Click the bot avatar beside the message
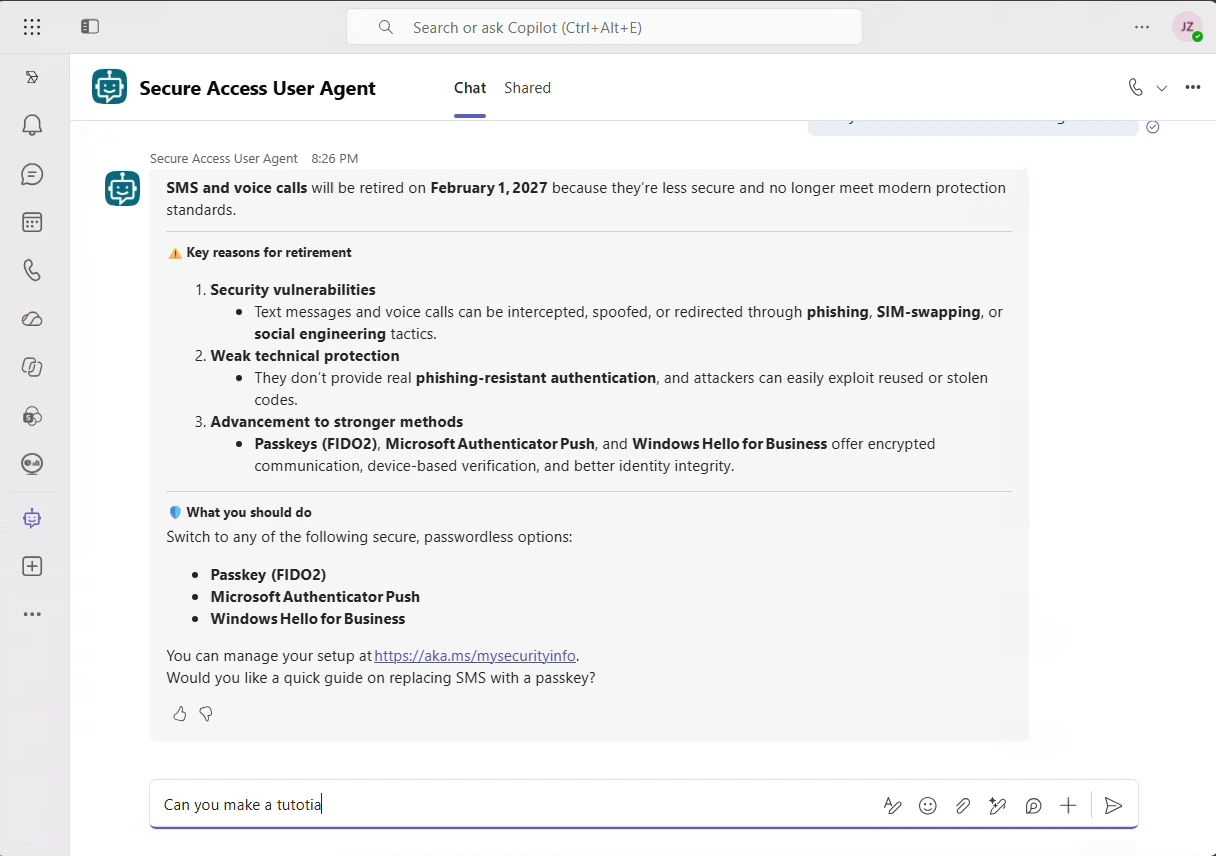 tap(122, 188)
